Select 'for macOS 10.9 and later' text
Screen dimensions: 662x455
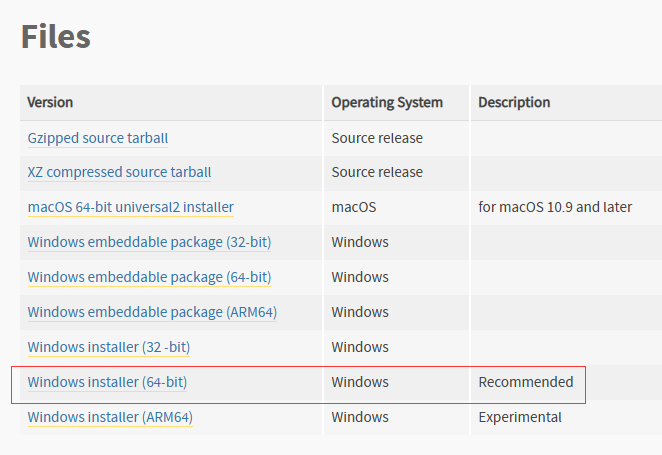tap(555, 207)
